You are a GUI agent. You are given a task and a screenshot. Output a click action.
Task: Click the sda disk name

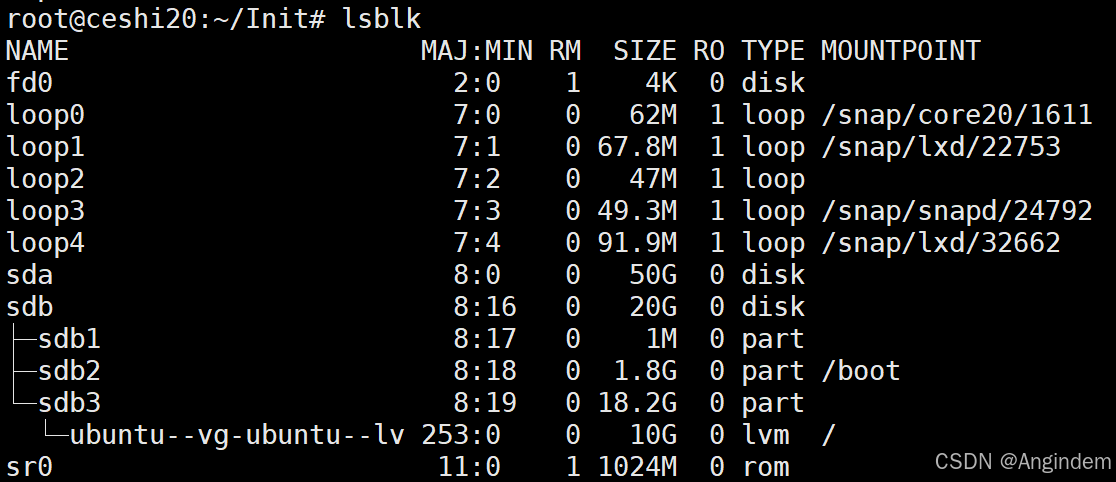coord(29,275)
